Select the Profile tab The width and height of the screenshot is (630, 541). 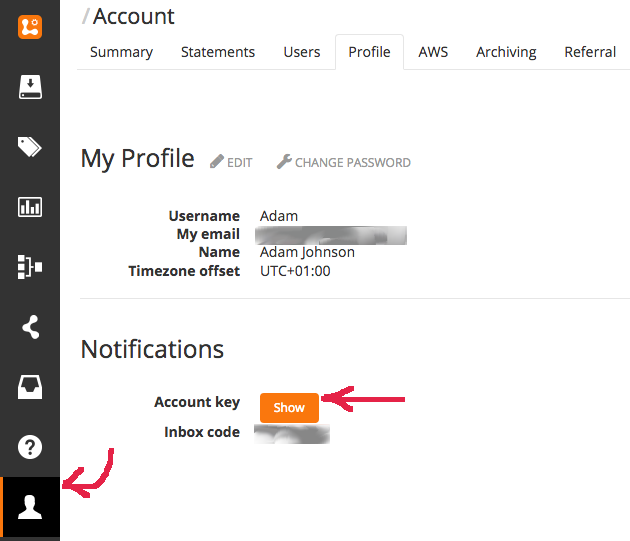[369, 52]
